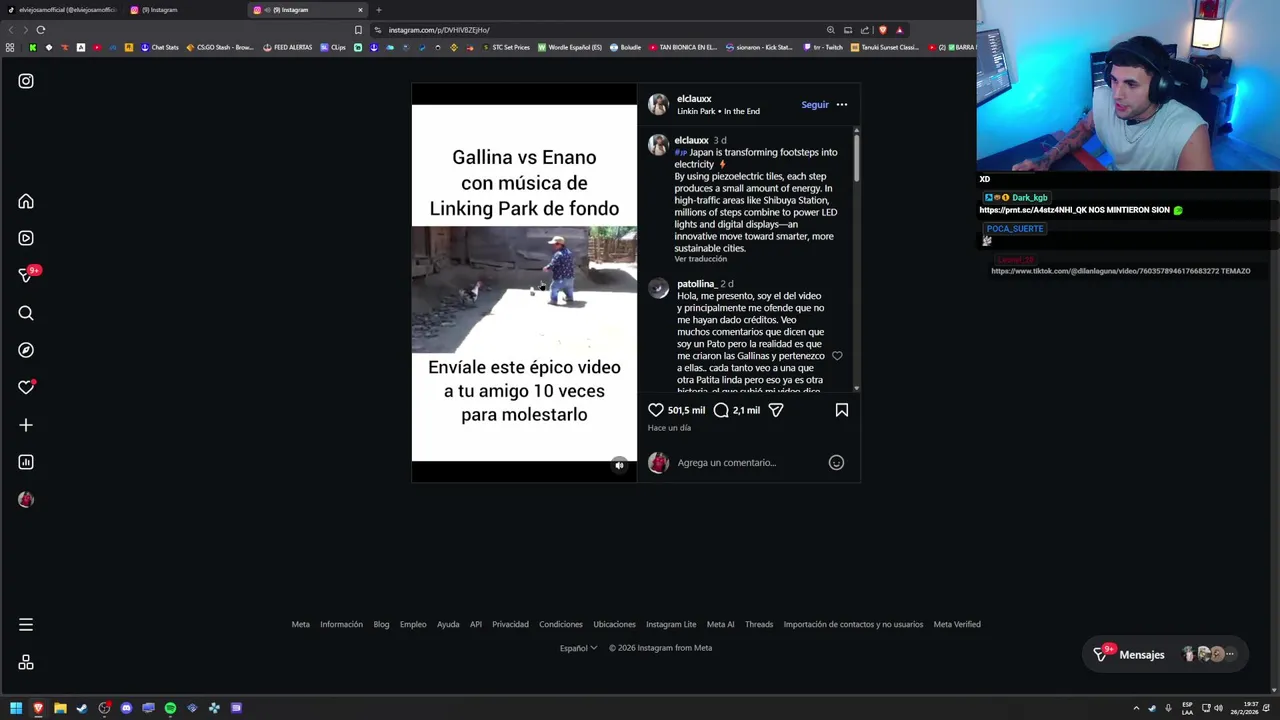Share the post via paper plane icon
This screenshot has height=720, width=1280.
coord(776,410)
